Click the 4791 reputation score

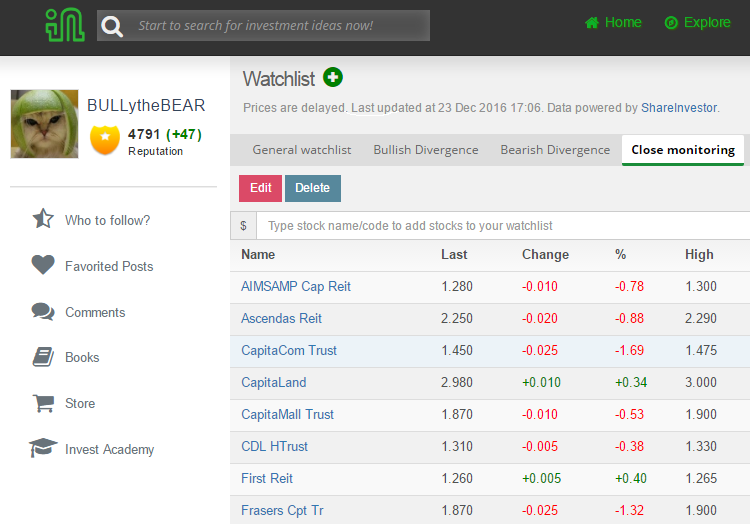[143, 134]
